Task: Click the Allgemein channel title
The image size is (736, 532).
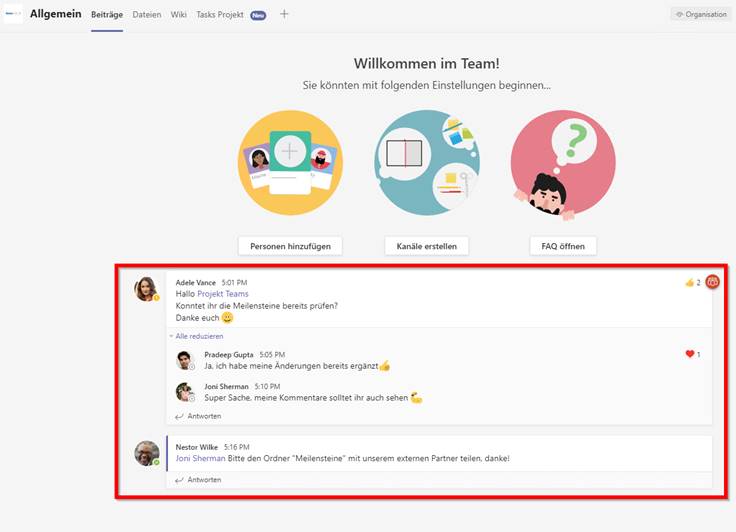Action: tap(55, 14)
